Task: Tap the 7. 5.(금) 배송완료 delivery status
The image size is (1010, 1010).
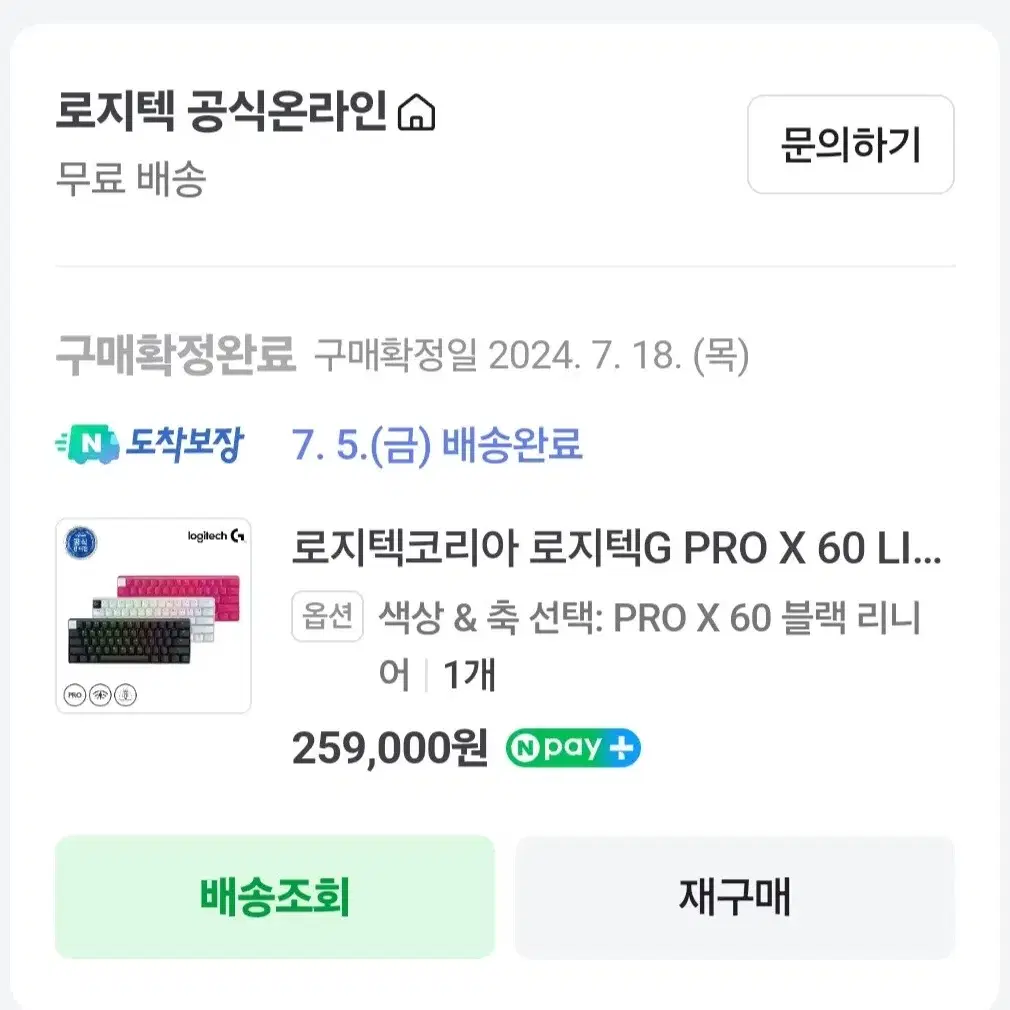Action: click(x=437, y=444)
